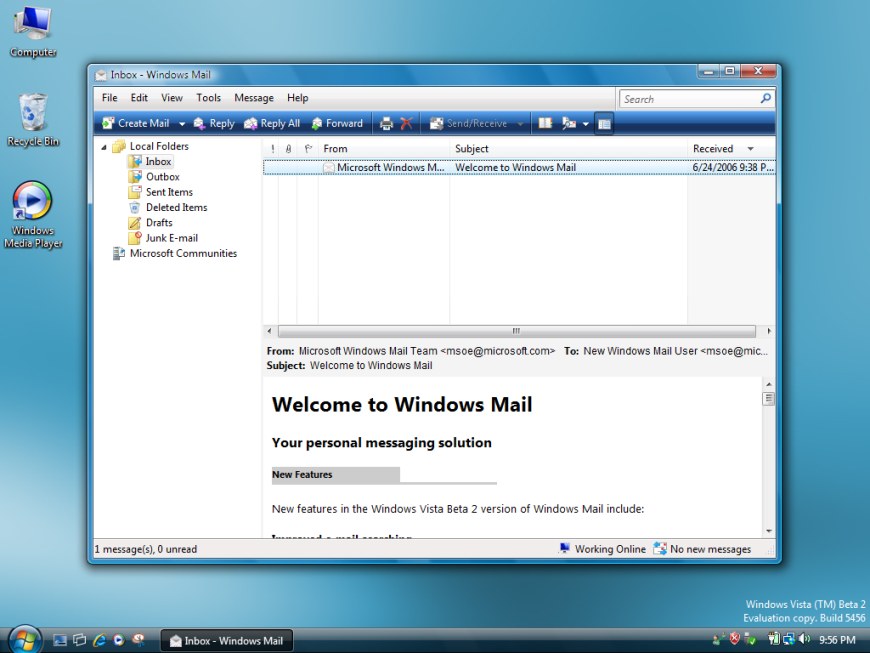Click the message list scroll right arrow
The width and height of the screenshot is (870, 653).
click(x=768, y=331)
